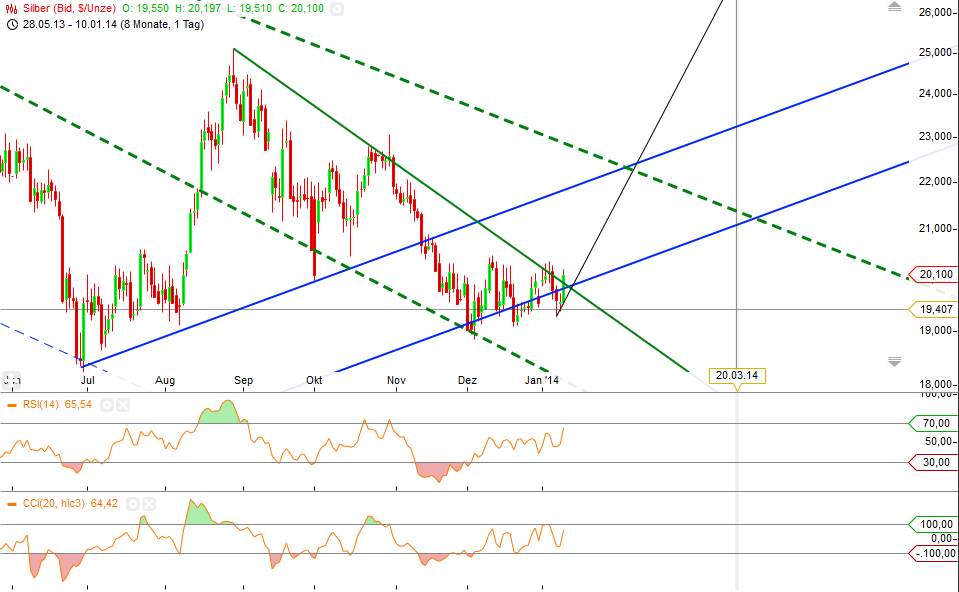Click the scroll-up arrow on the price axis

click(895, 6)
